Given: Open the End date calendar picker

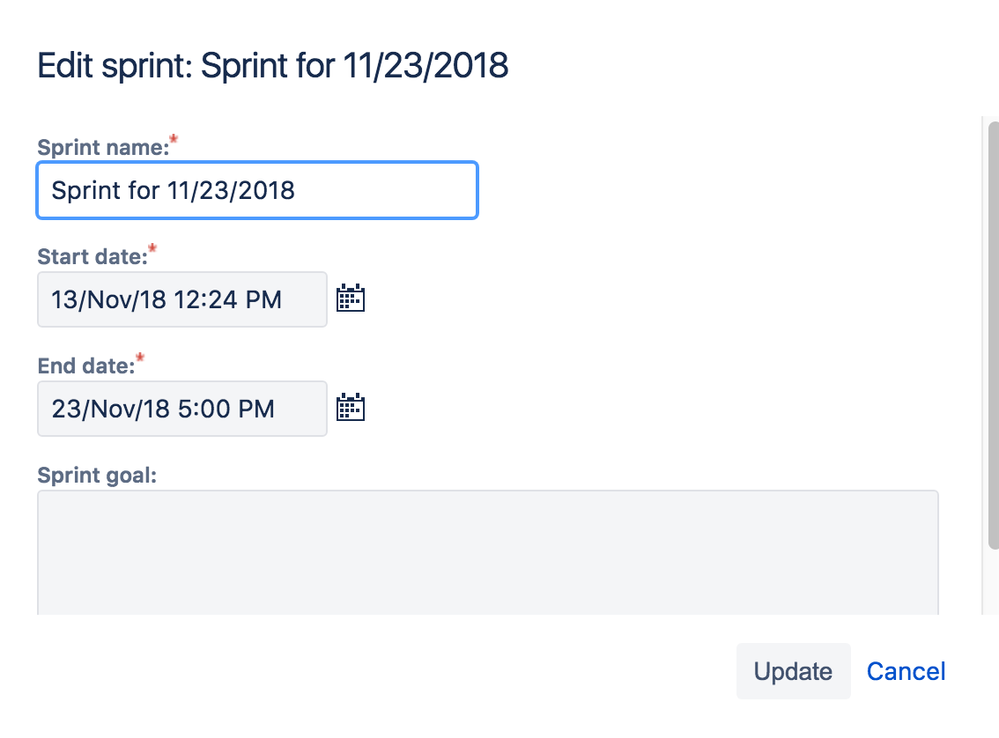Looking at the screenshot, I should 350,408.
